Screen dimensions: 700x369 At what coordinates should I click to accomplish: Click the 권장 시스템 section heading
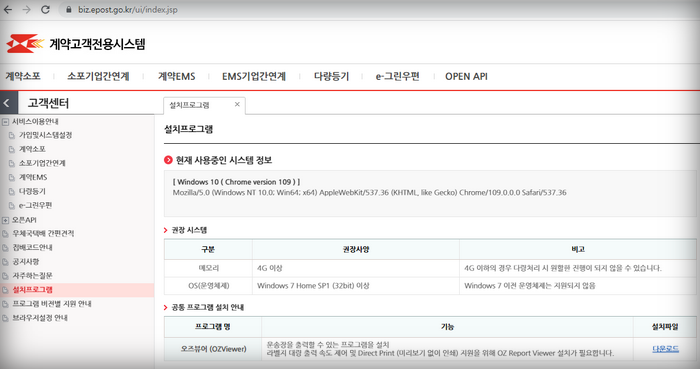(x=189, y=230)
